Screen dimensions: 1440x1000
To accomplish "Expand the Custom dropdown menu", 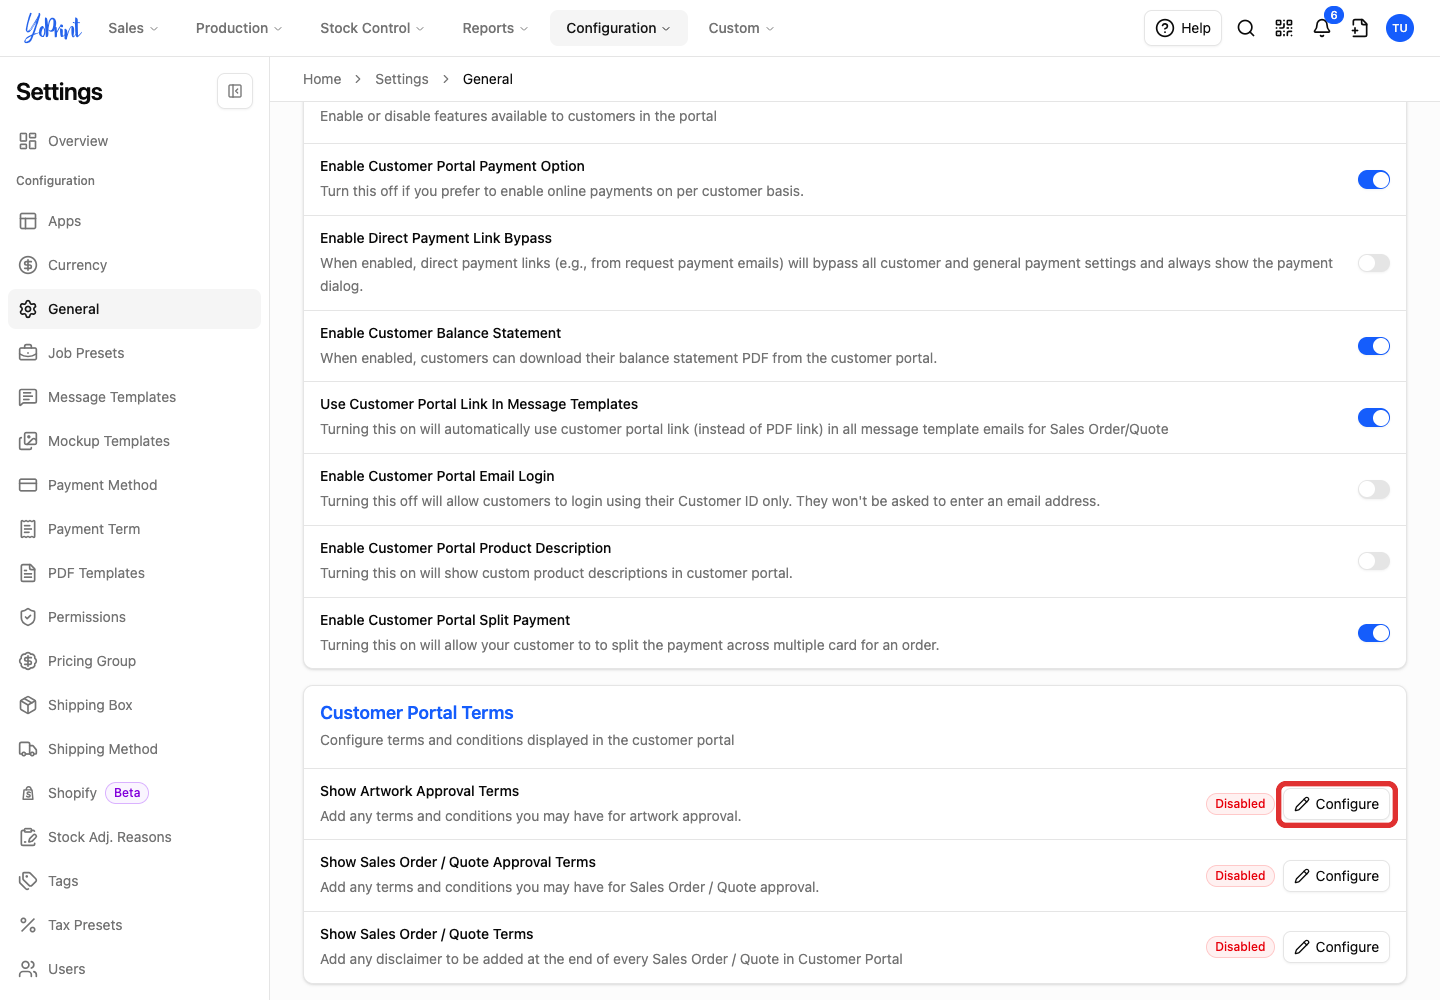I will [741, 28].
